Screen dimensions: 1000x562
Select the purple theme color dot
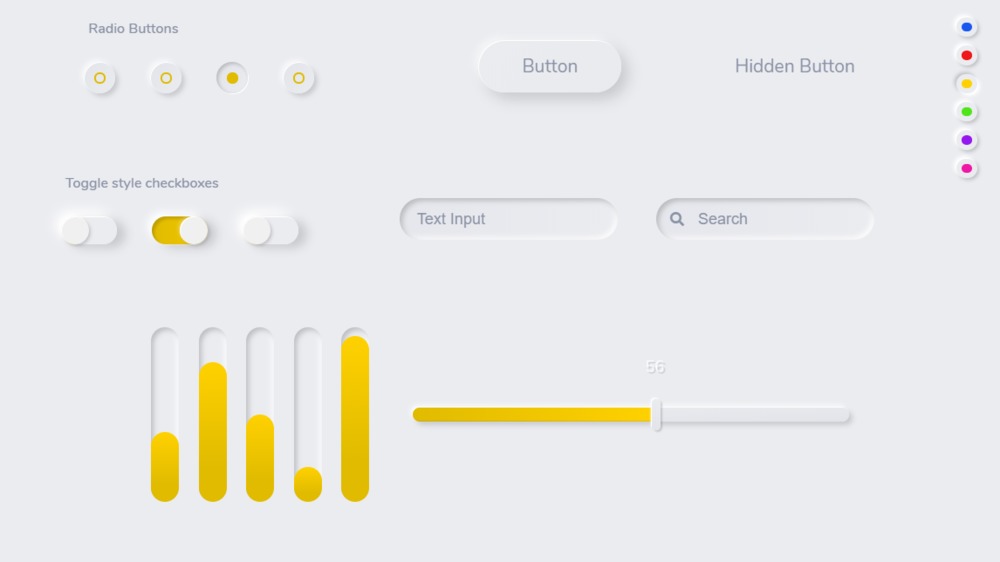point(966,140)
